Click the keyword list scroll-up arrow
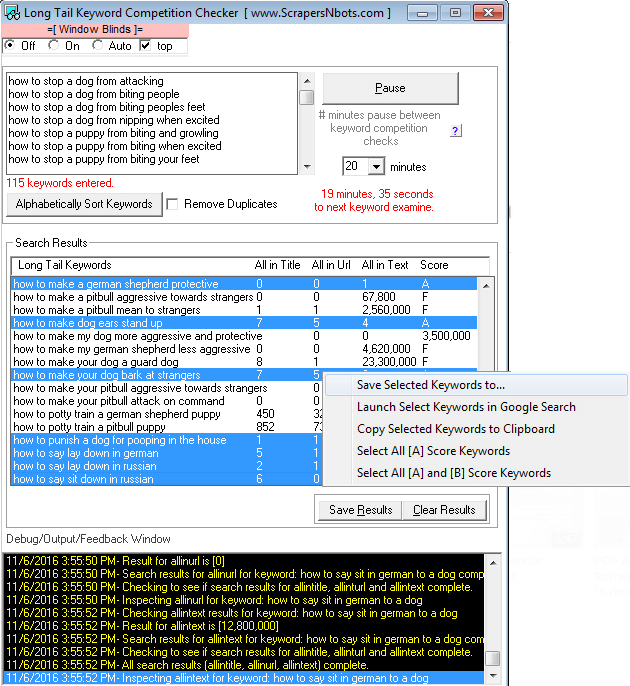Image resolution: width=630 pixels, height=686 pixels. 307,81
